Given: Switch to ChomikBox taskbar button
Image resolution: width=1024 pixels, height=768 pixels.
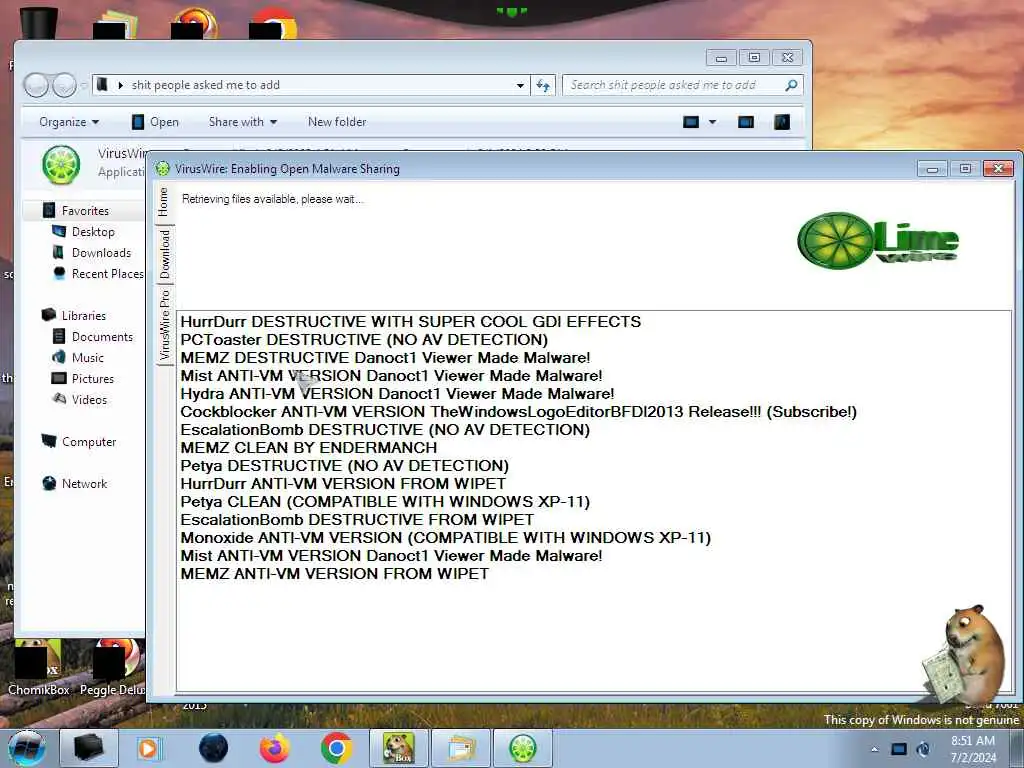Looking at the screenshot, I should click(398, 748).
